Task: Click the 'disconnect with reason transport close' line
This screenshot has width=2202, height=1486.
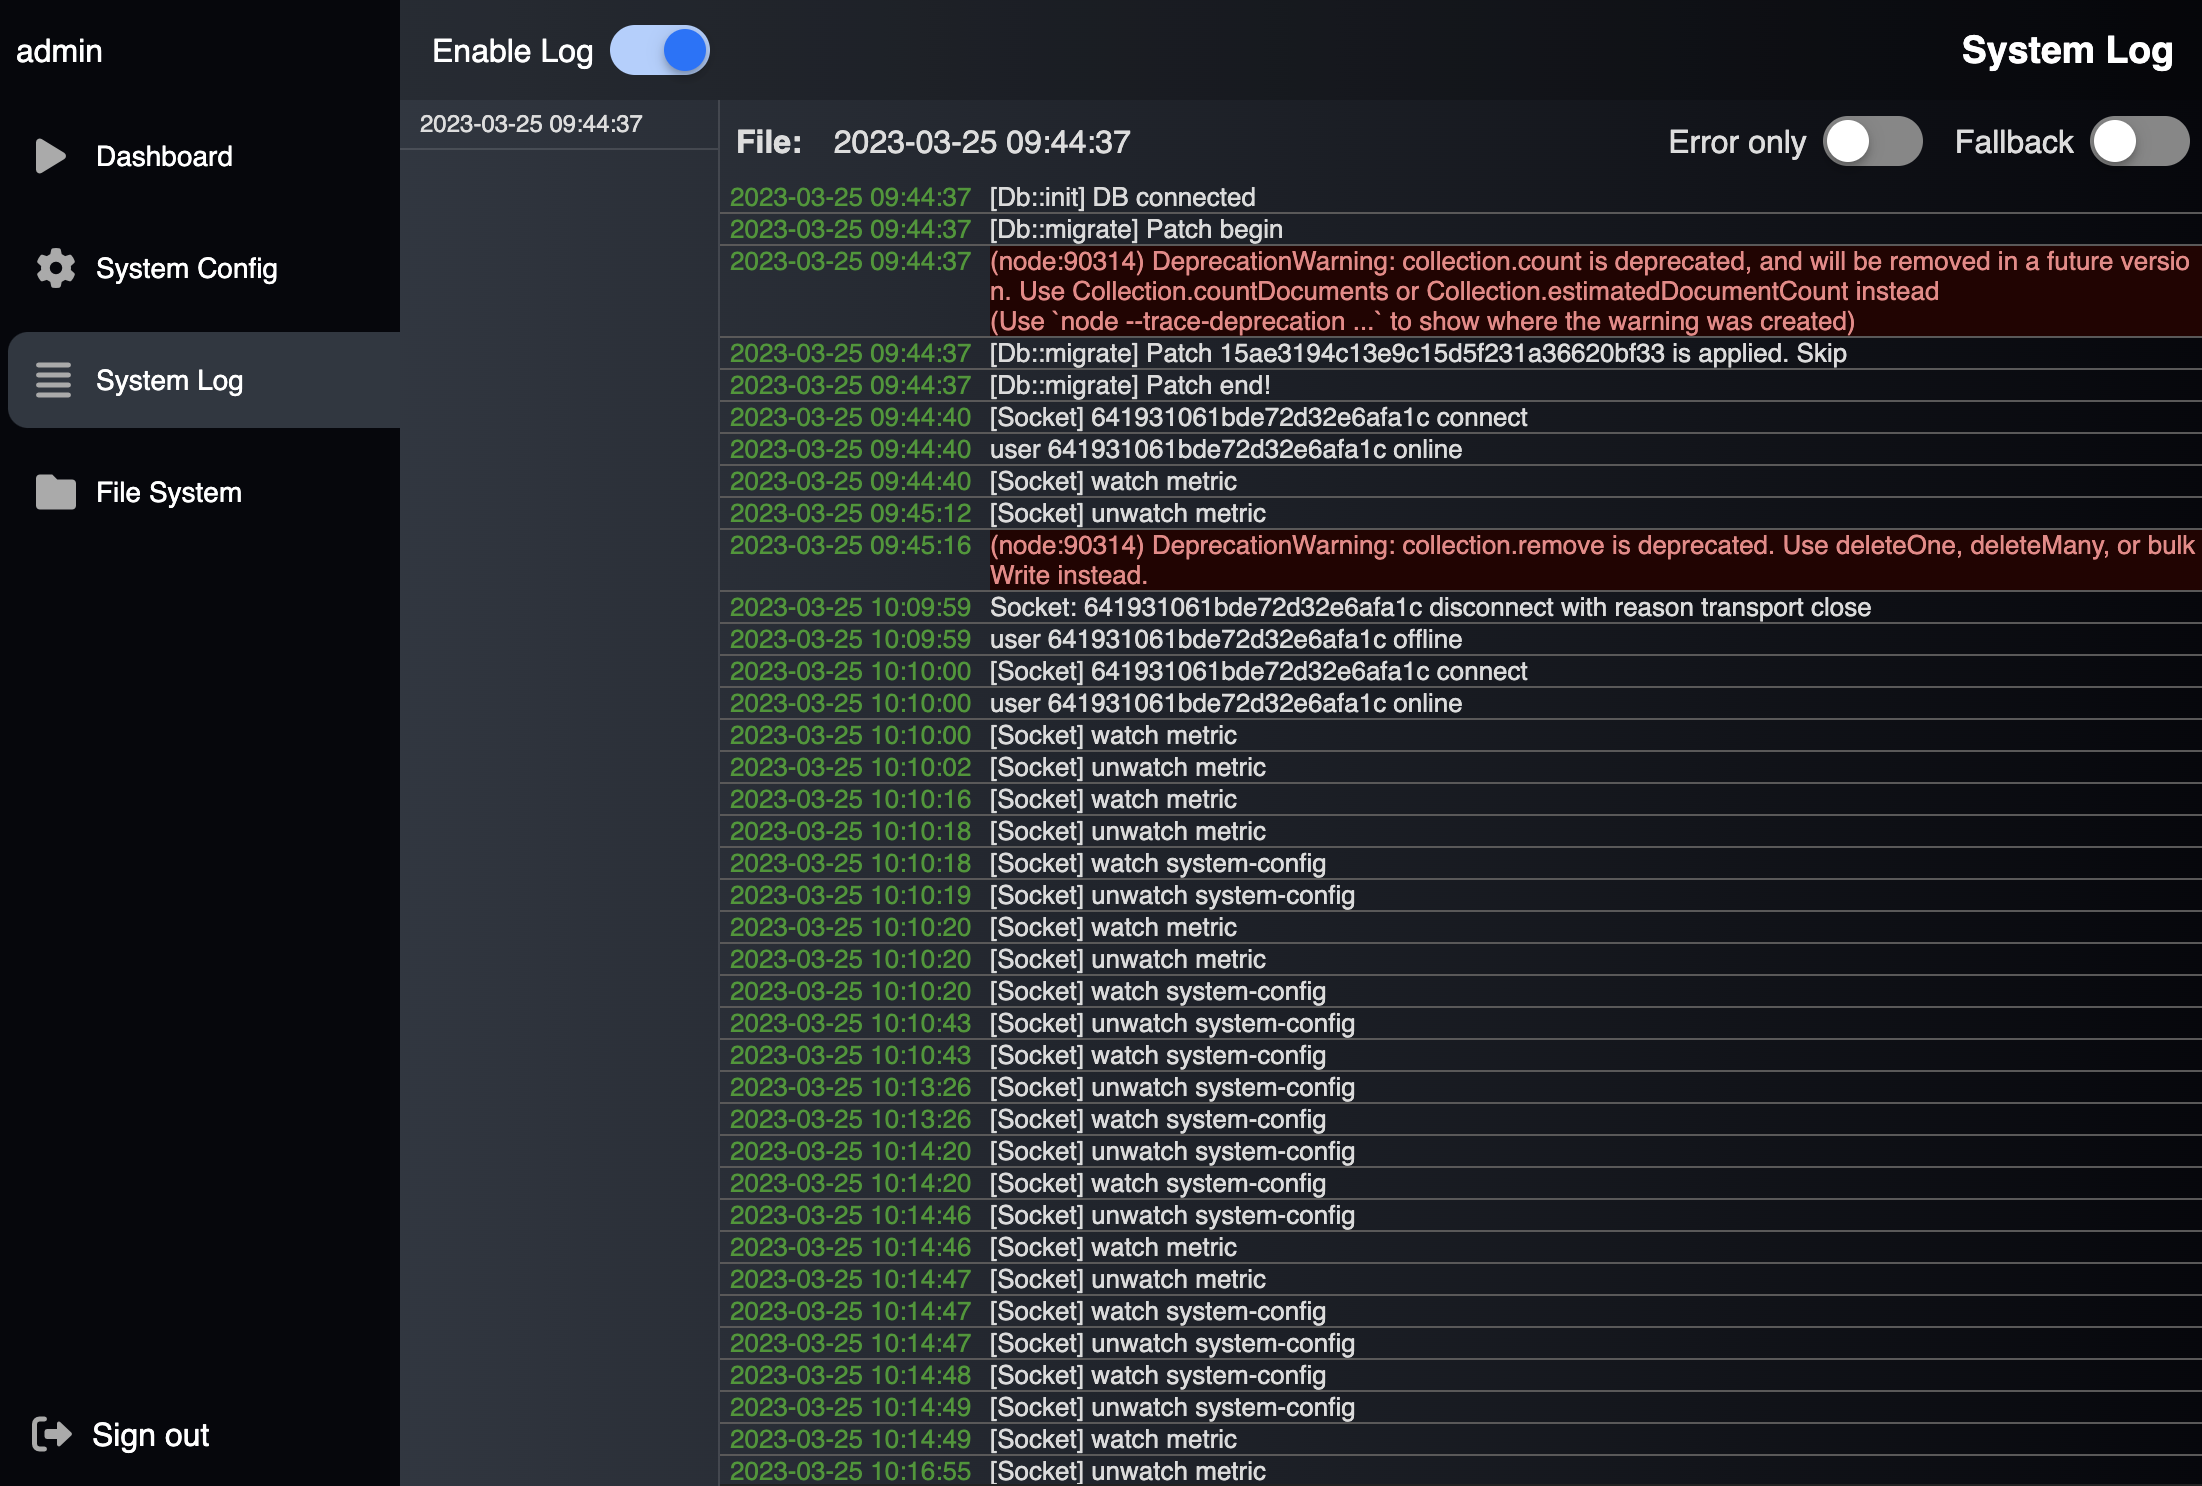Action: pos(1430,607)
